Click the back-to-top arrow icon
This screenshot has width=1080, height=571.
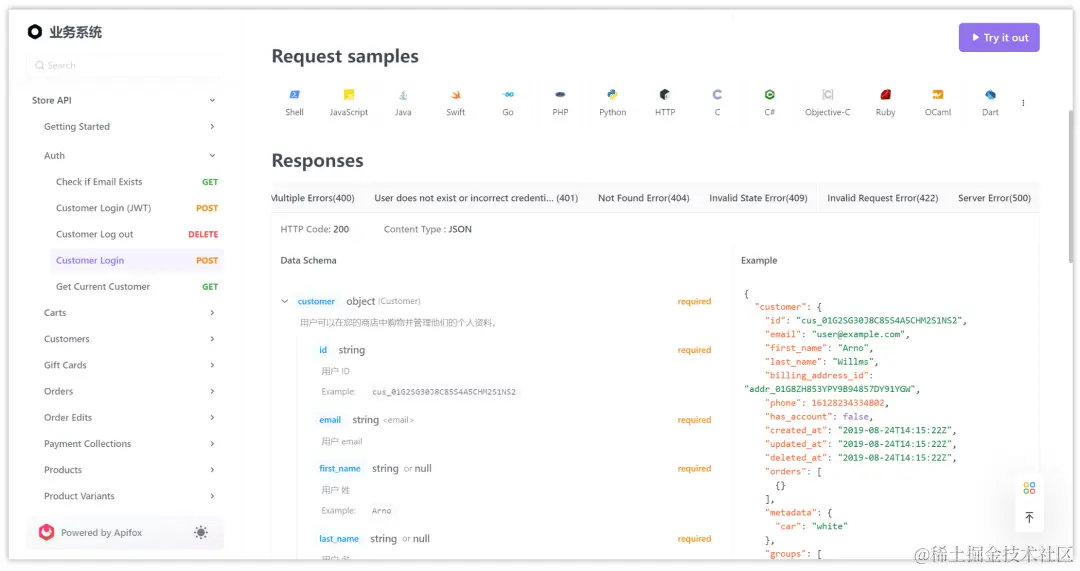tap(1029, 517)
